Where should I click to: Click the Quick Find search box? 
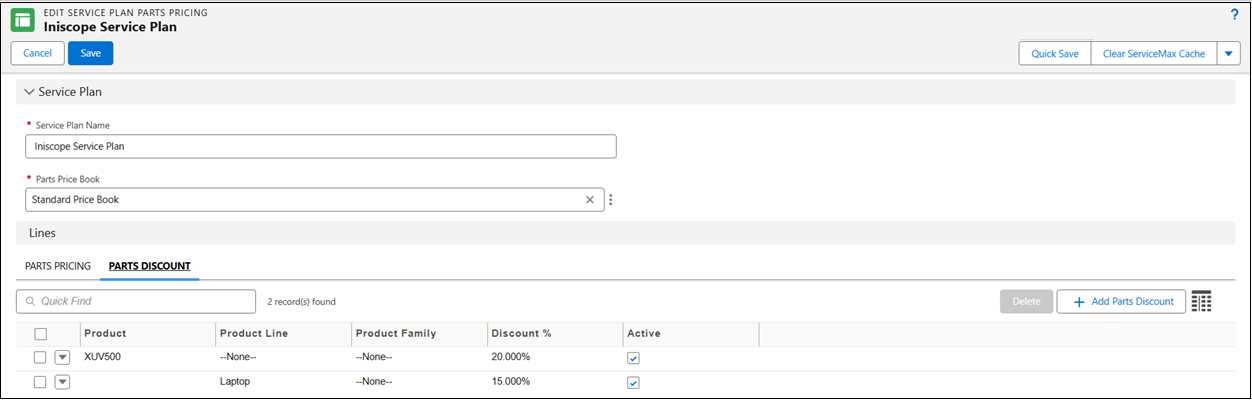tap(136, 301)
